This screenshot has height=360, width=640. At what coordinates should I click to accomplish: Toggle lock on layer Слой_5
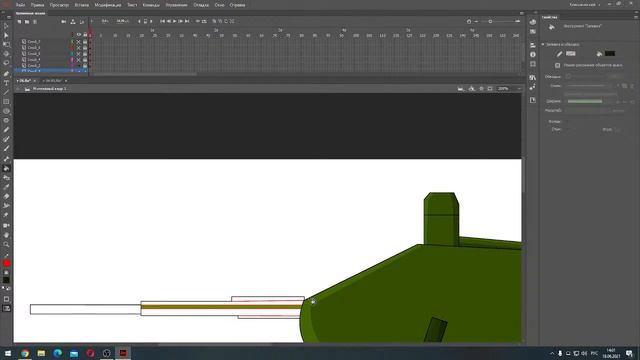click(x=85, y=53)
